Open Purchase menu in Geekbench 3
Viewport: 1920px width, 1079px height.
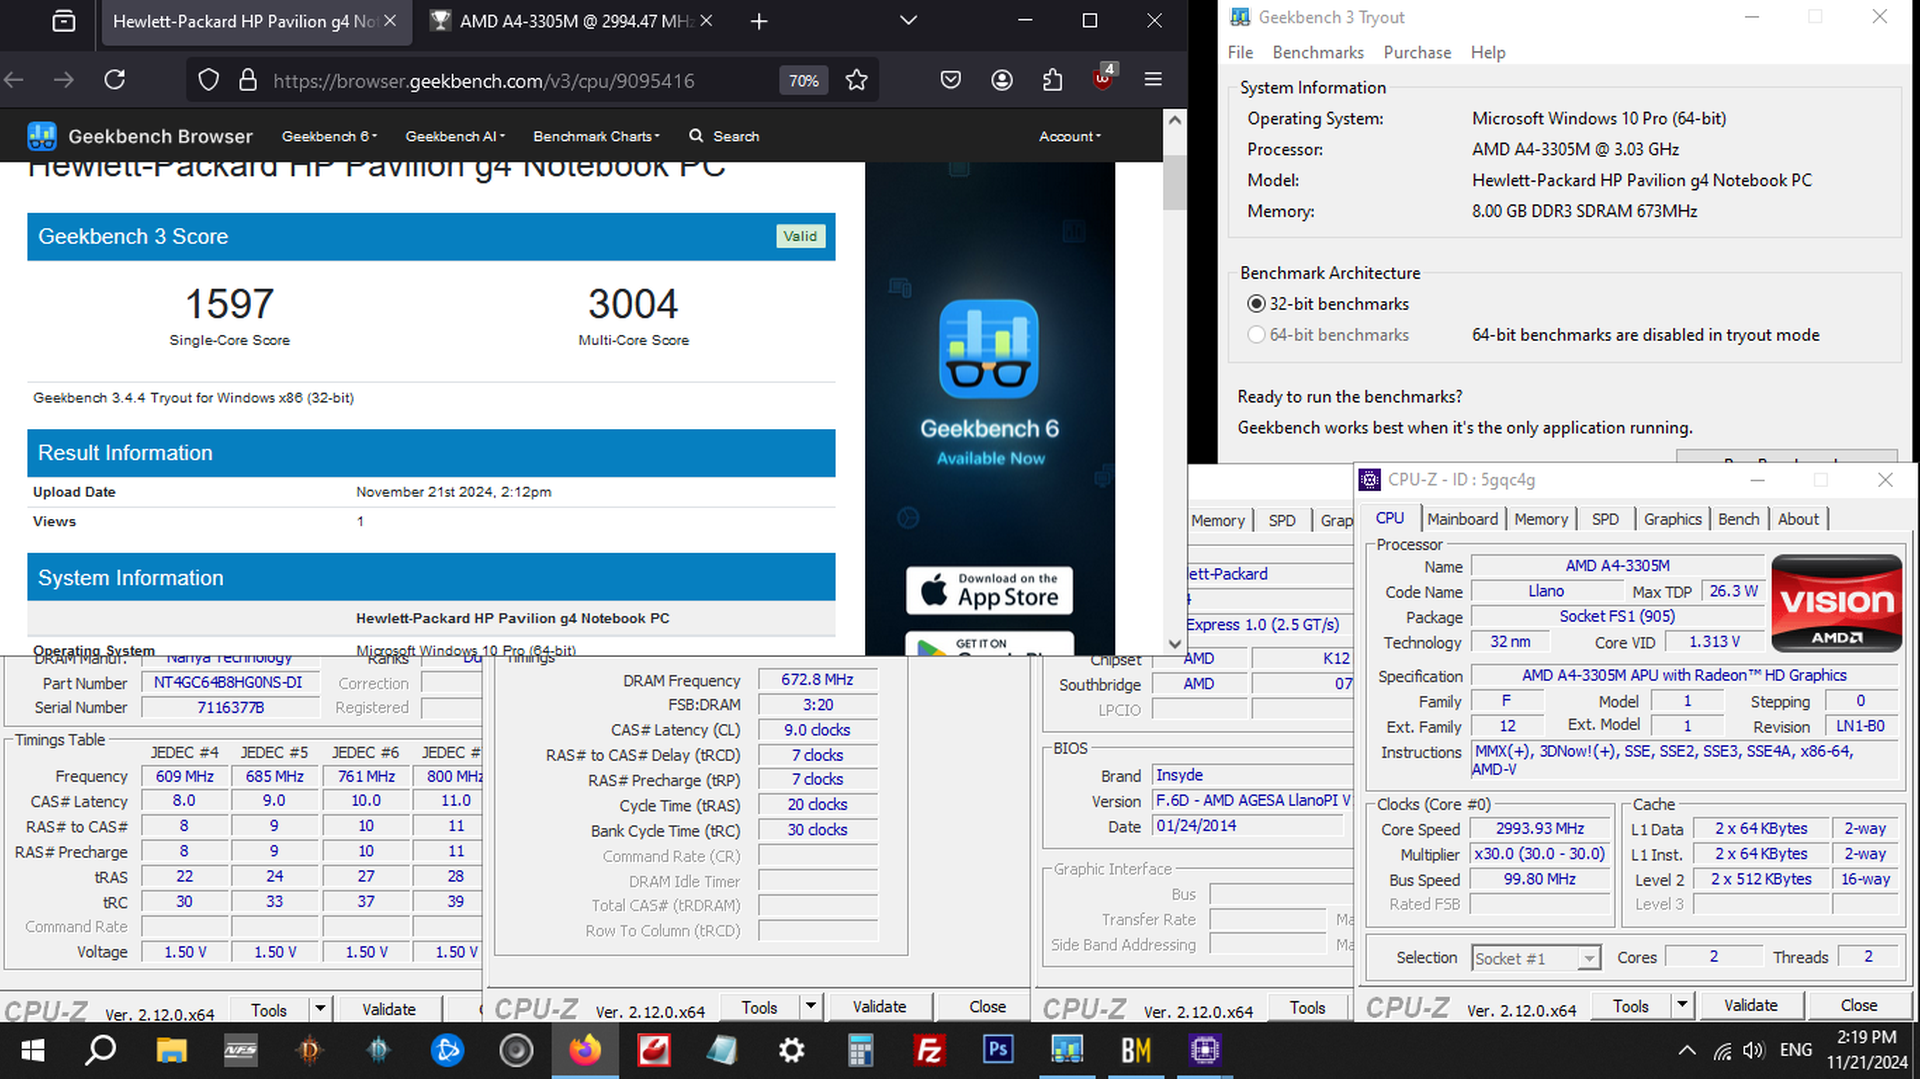tap(1417, 52)
